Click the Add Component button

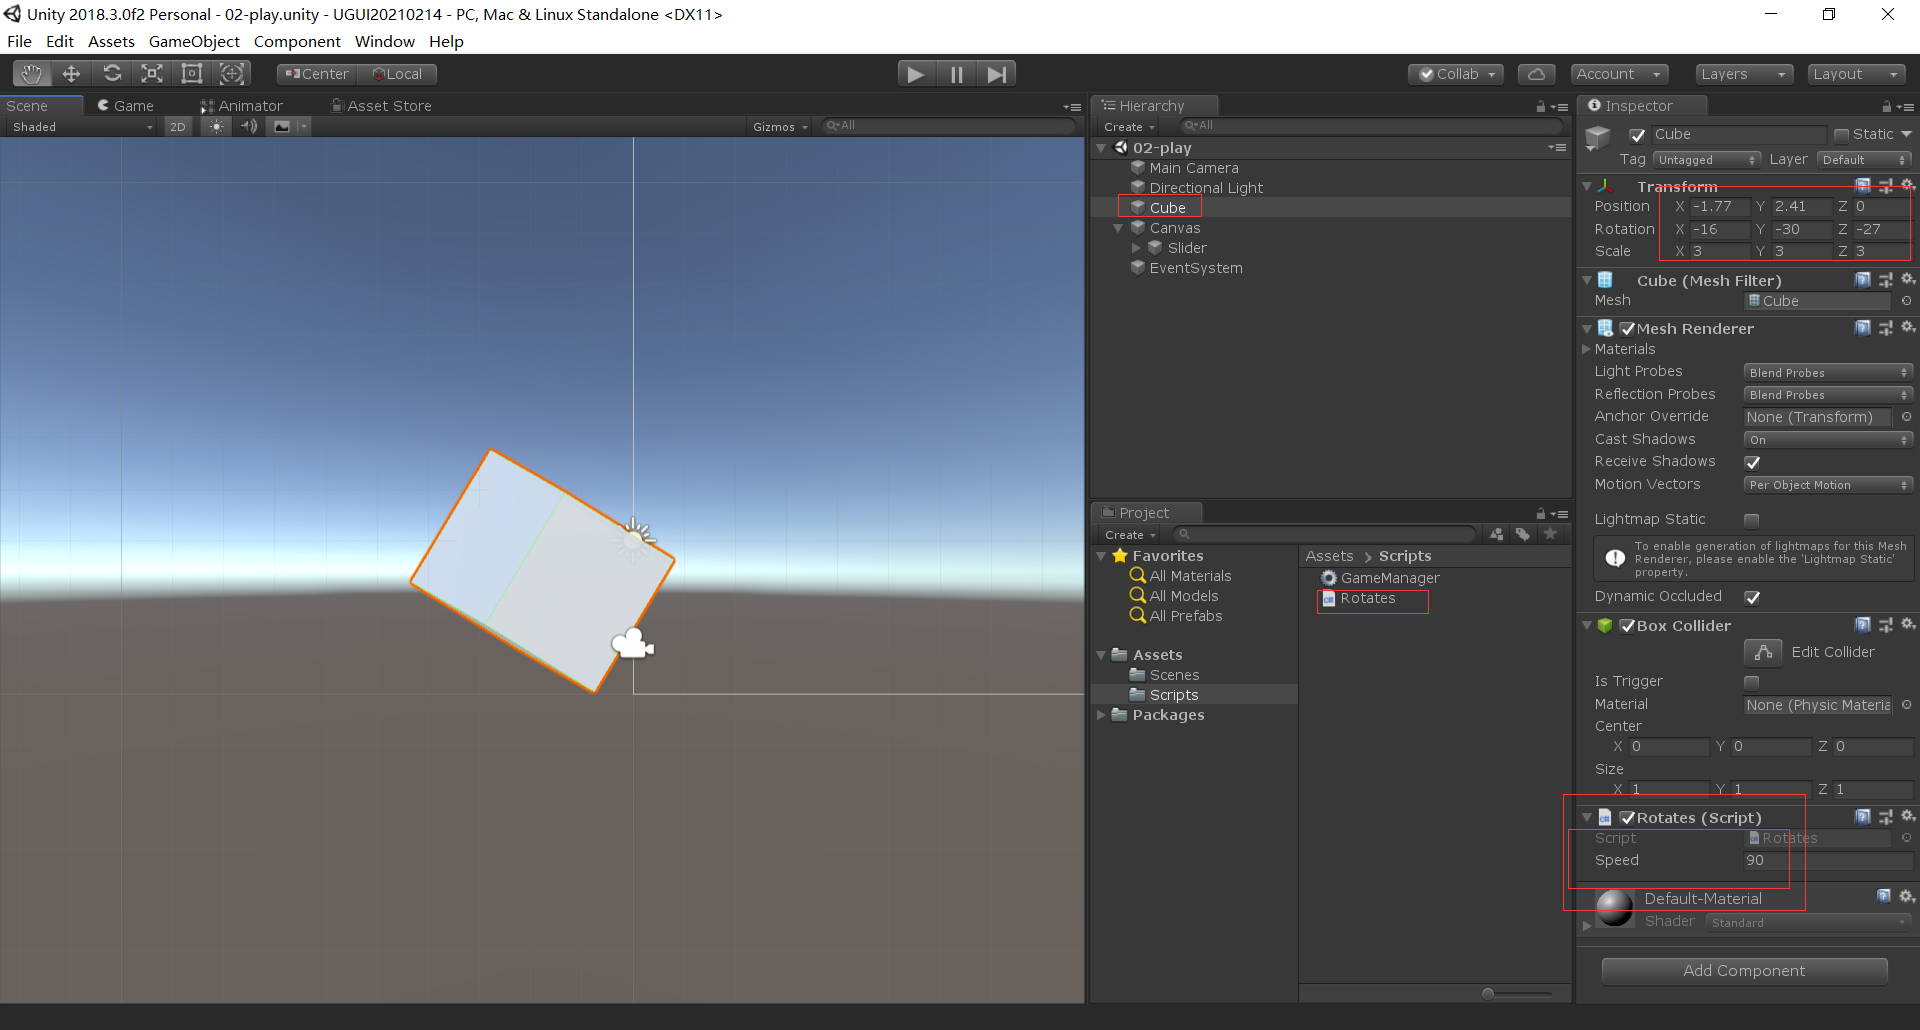[x=1744, y=970]
